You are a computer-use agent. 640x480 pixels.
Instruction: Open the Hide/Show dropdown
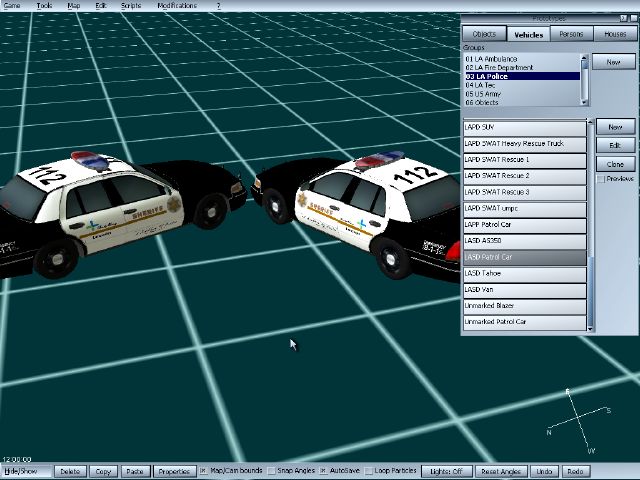pyautogui.click(x=26, y=471)
